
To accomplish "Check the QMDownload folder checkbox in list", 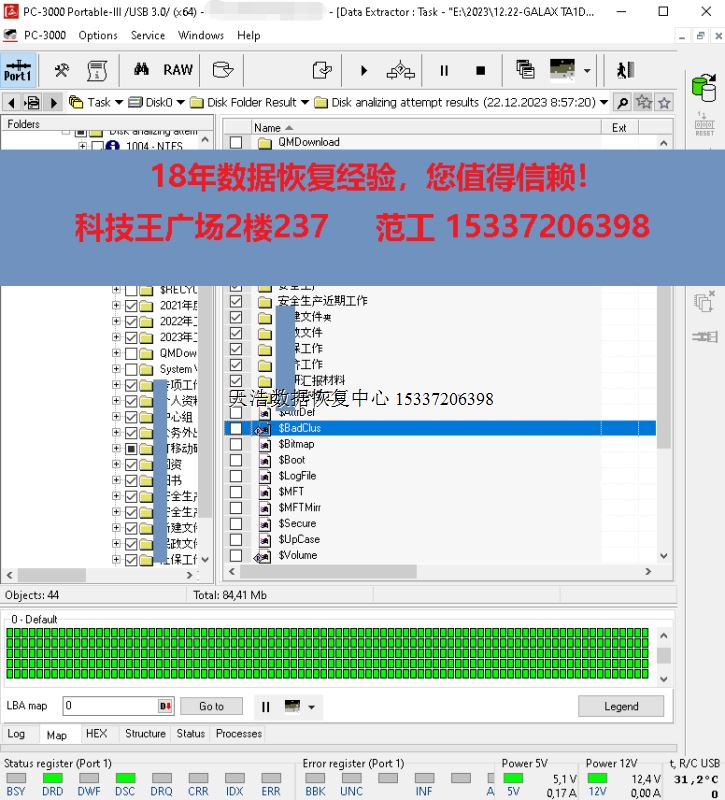I will pyautogui.click(x=236, y=142).
